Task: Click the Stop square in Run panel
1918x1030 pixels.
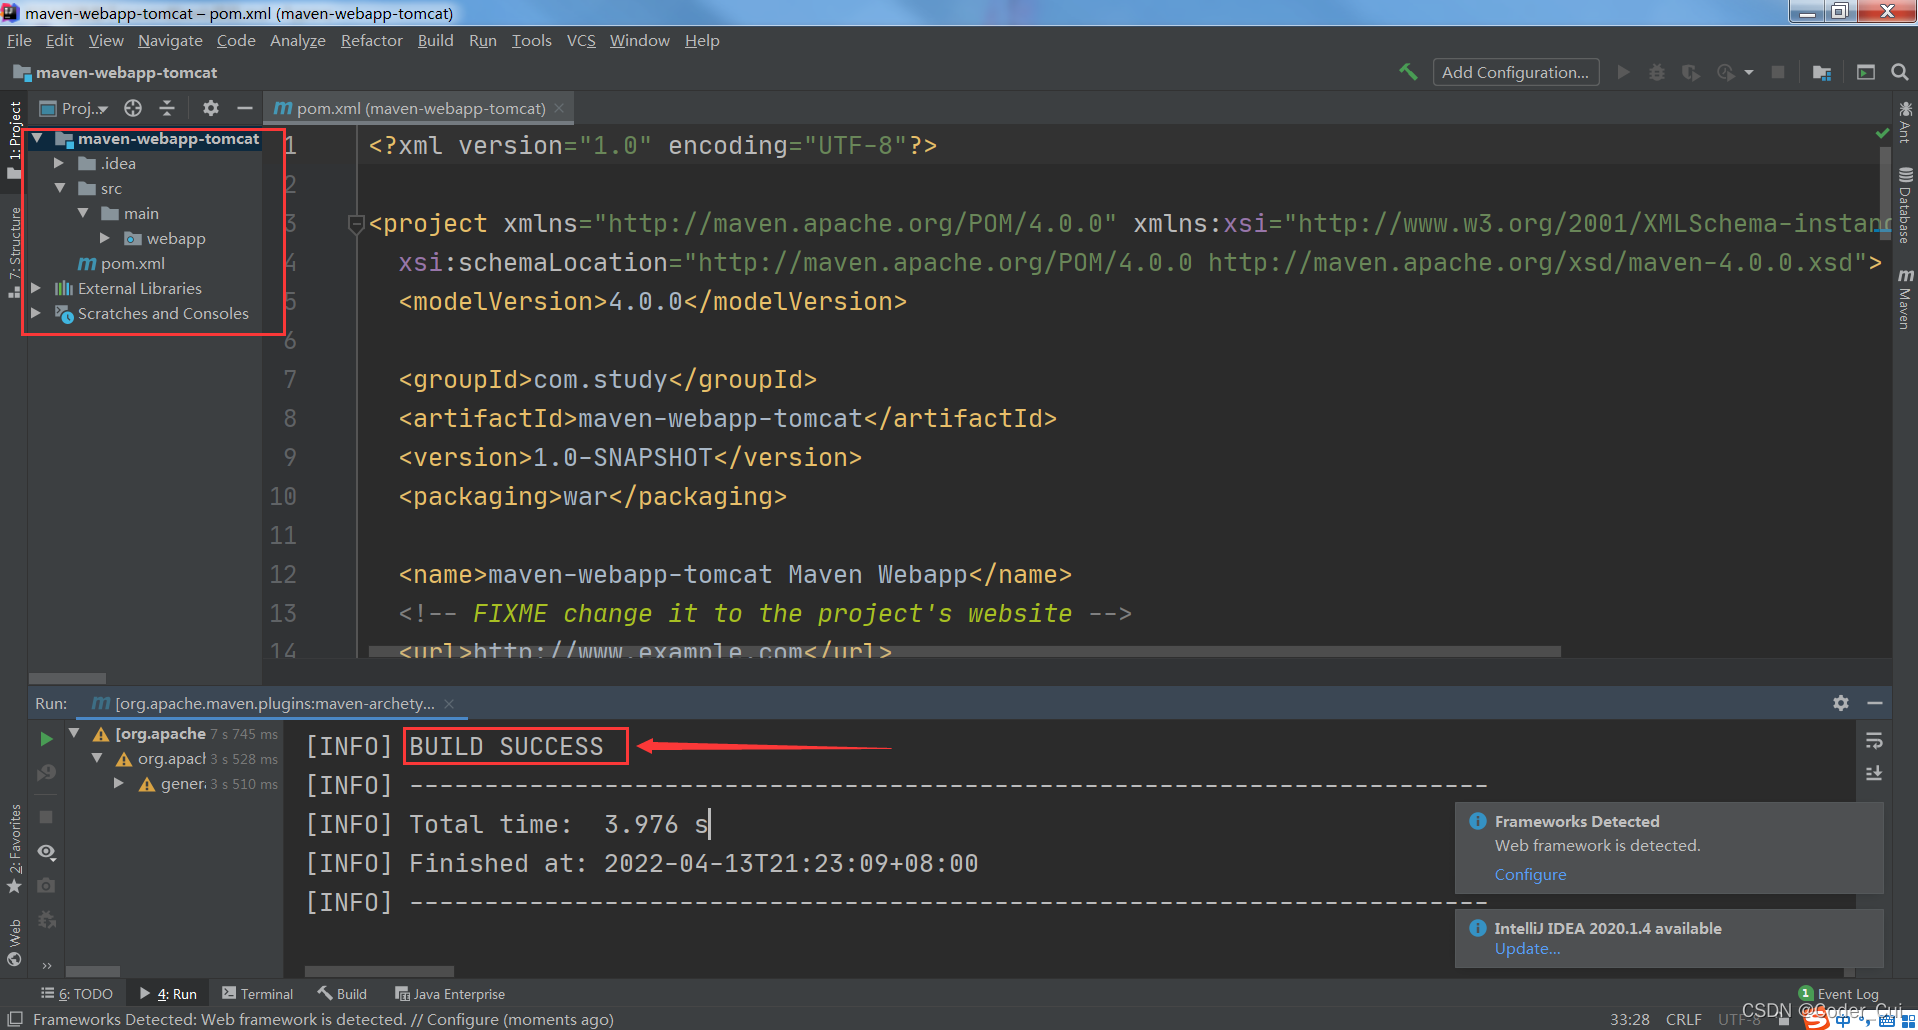Action: [x=46, y=817]
